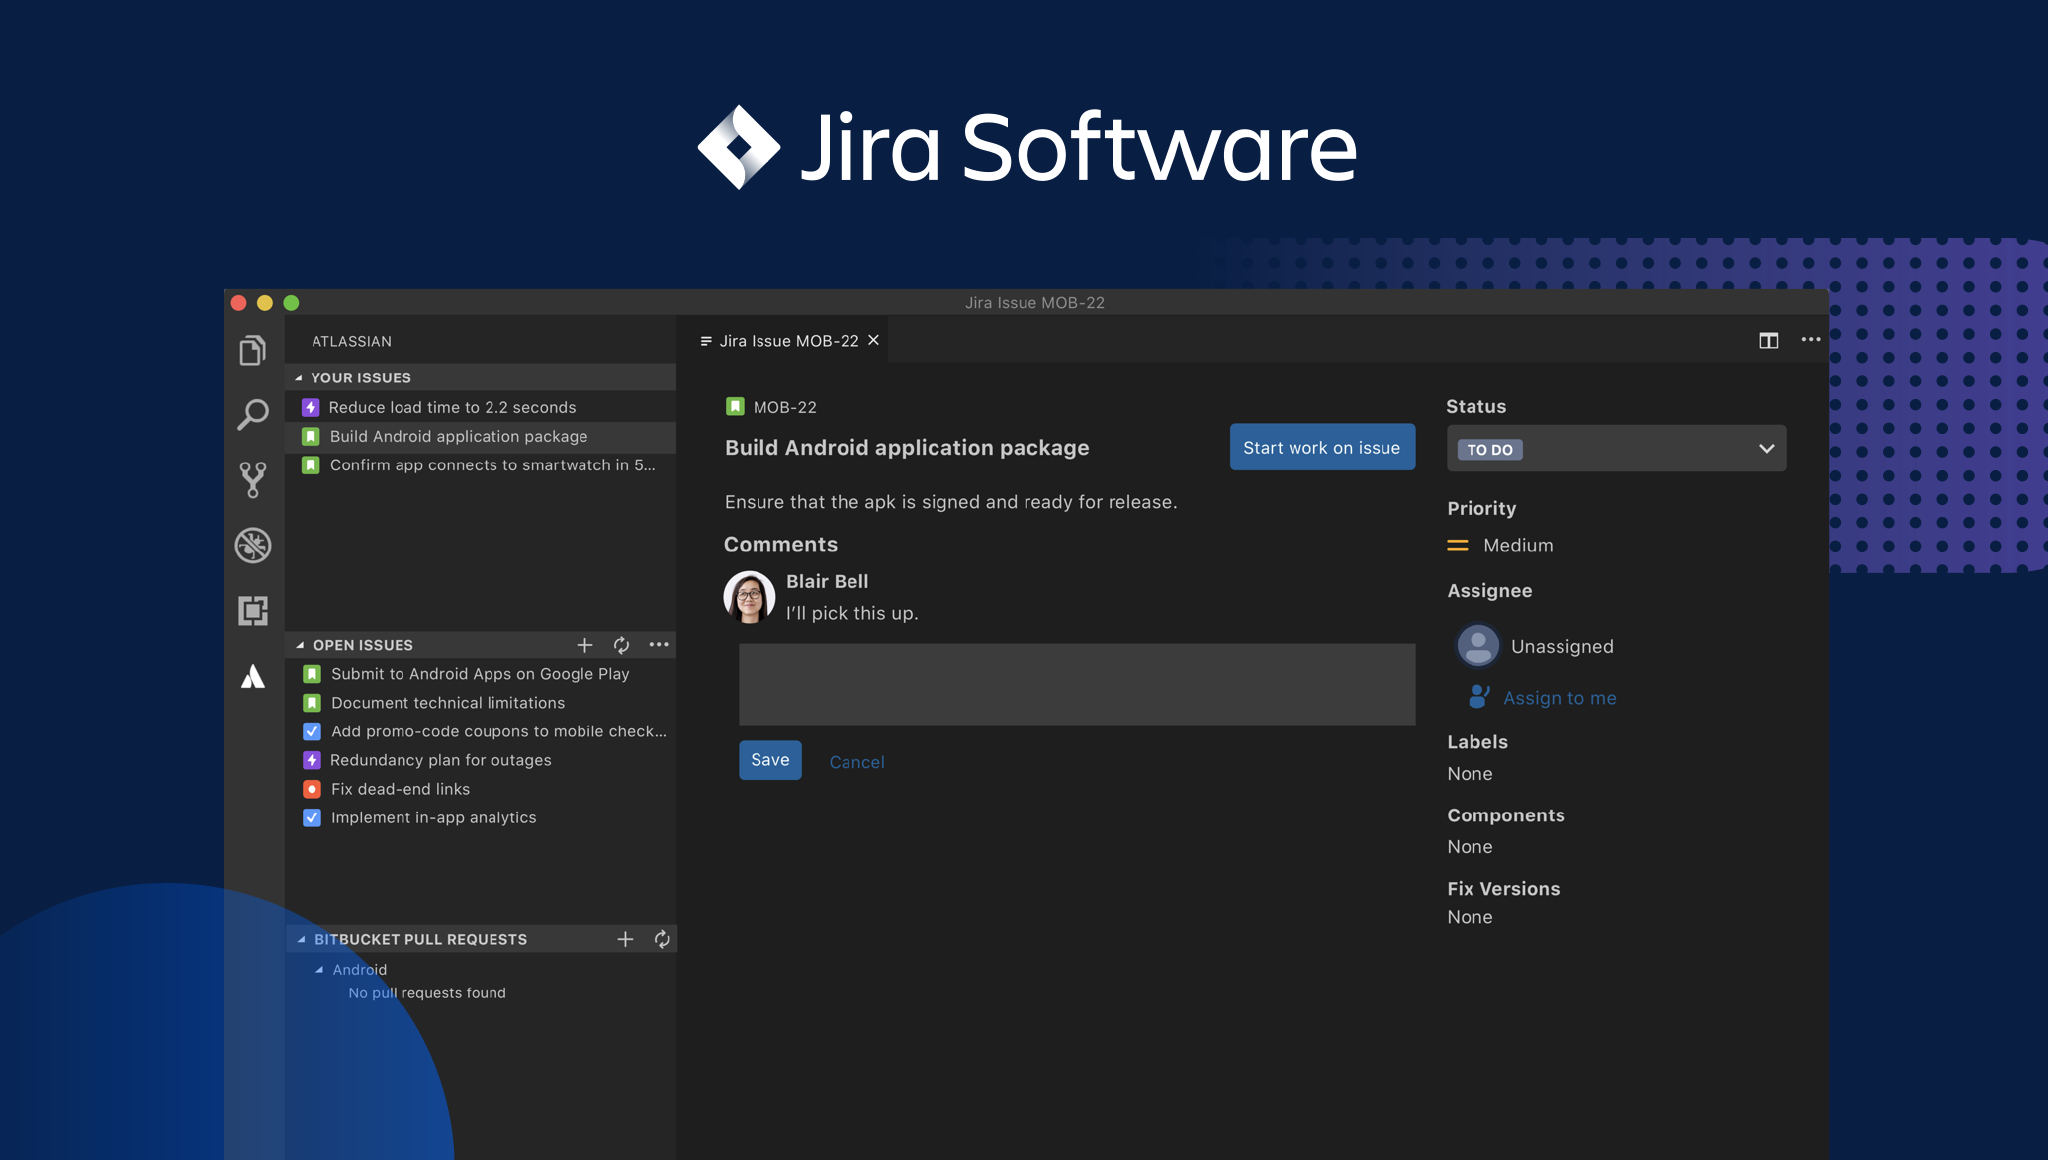Open Redundancy plan for outages issue
Viewport: 2048px width, 1160px height.
point(480,760)
